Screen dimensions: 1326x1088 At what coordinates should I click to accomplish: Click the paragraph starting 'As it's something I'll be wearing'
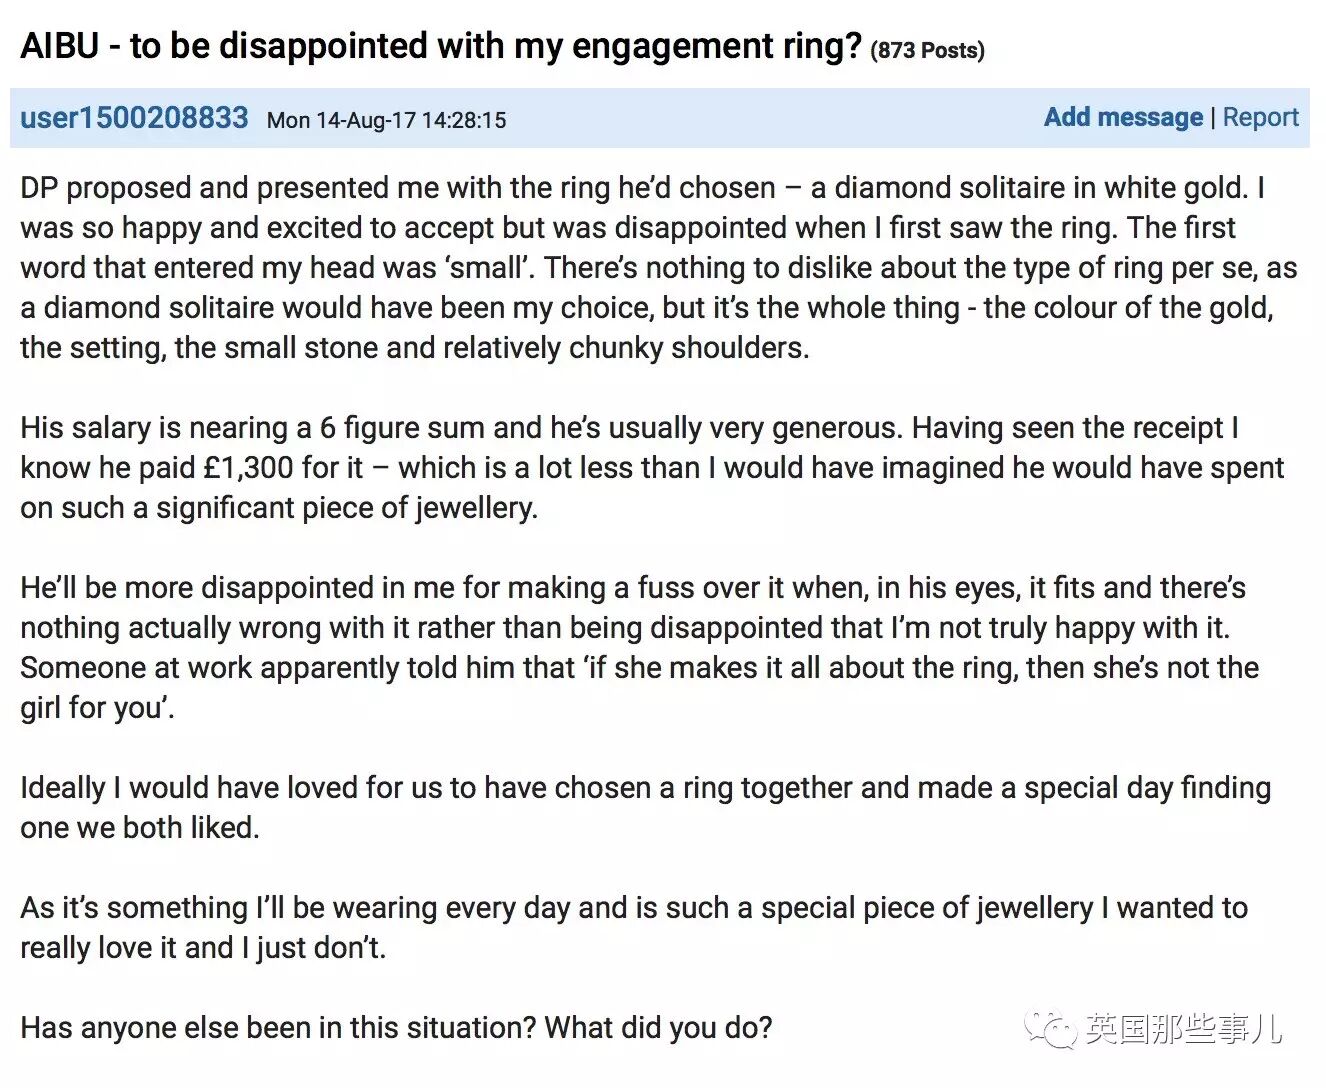[x=634, y=928]
